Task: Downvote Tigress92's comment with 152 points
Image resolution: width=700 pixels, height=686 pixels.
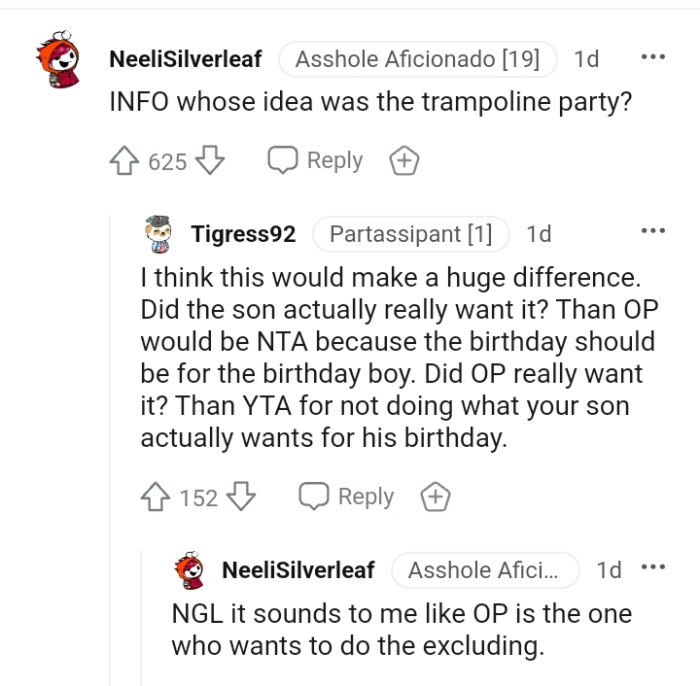Action: [x=242, y=497]
